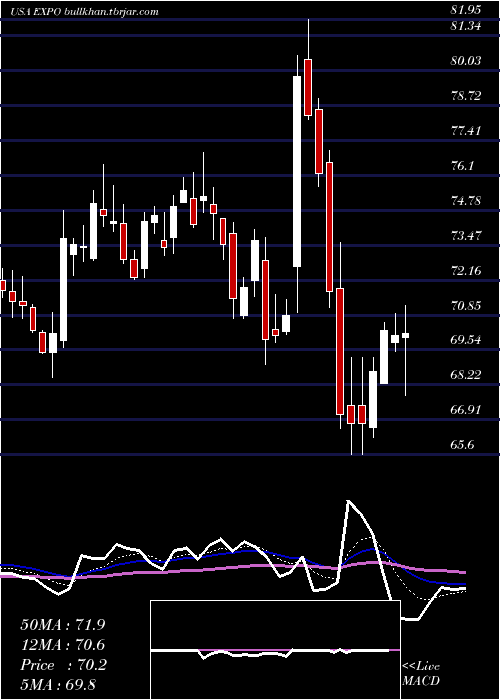Click the last candlestick on the right of the price chart

pos(405,335)
